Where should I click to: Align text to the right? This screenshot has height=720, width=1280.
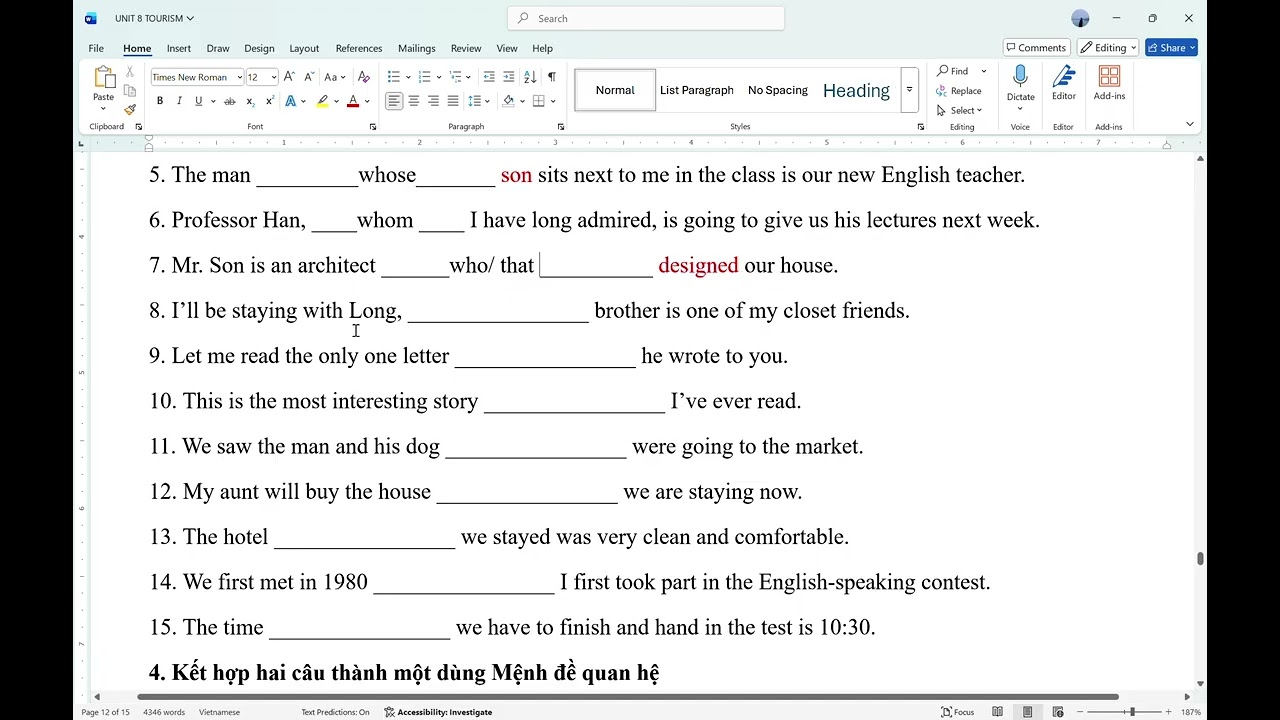pos(433,101)
